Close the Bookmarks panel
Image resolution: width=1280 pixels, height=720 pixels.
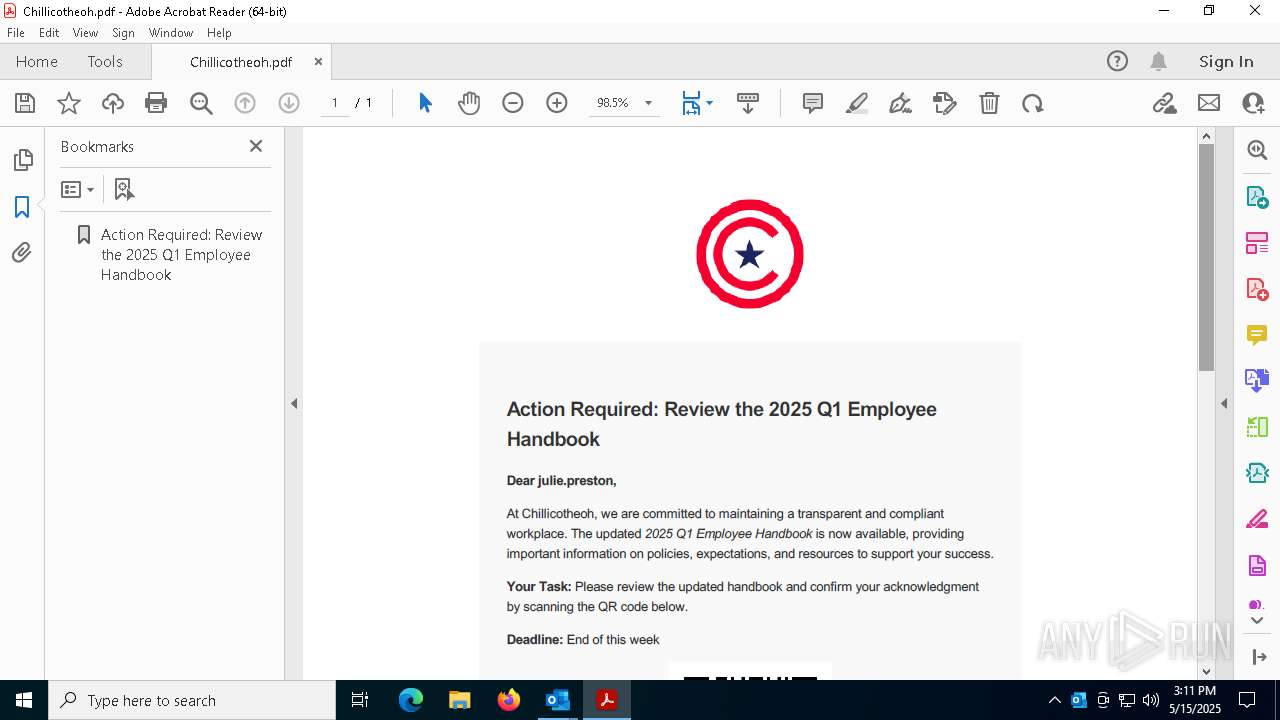click(256, 146)
